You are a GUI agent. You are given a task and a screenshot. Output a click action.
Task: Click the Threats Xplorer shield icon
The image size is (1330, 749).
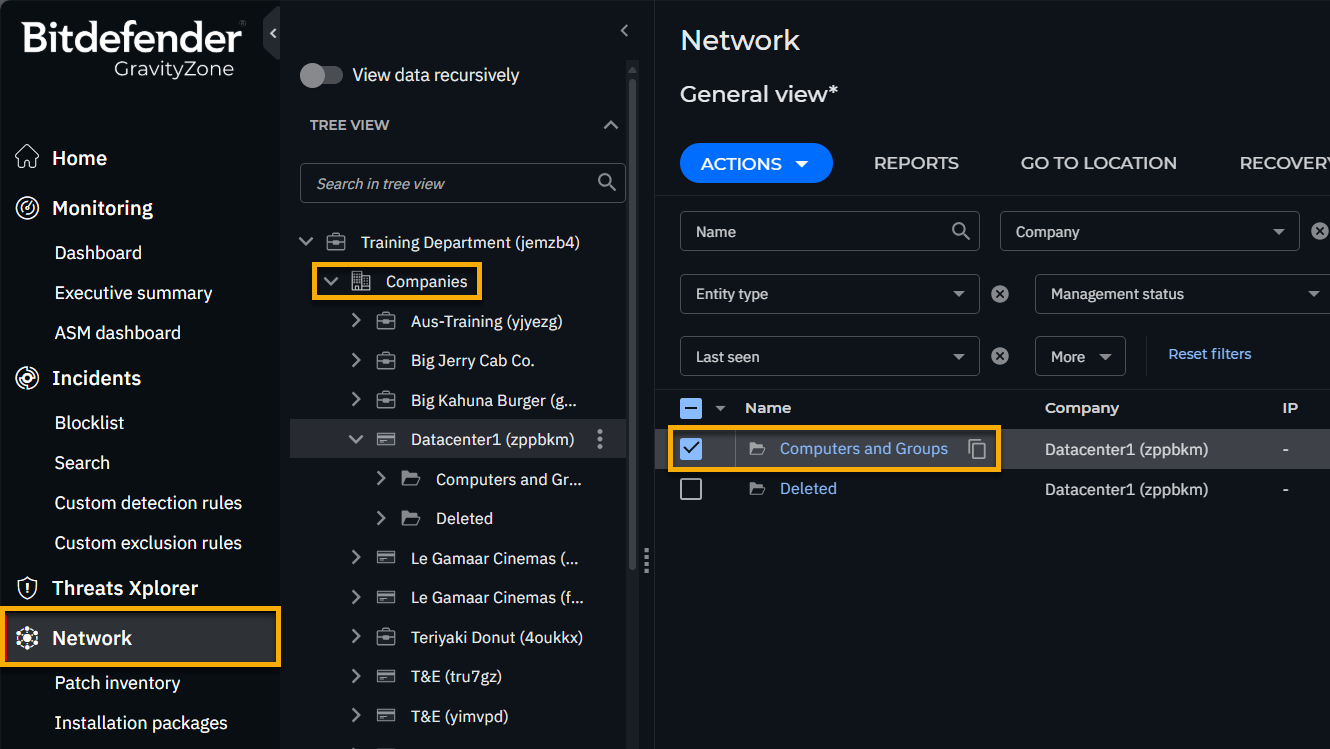[27, 588]
